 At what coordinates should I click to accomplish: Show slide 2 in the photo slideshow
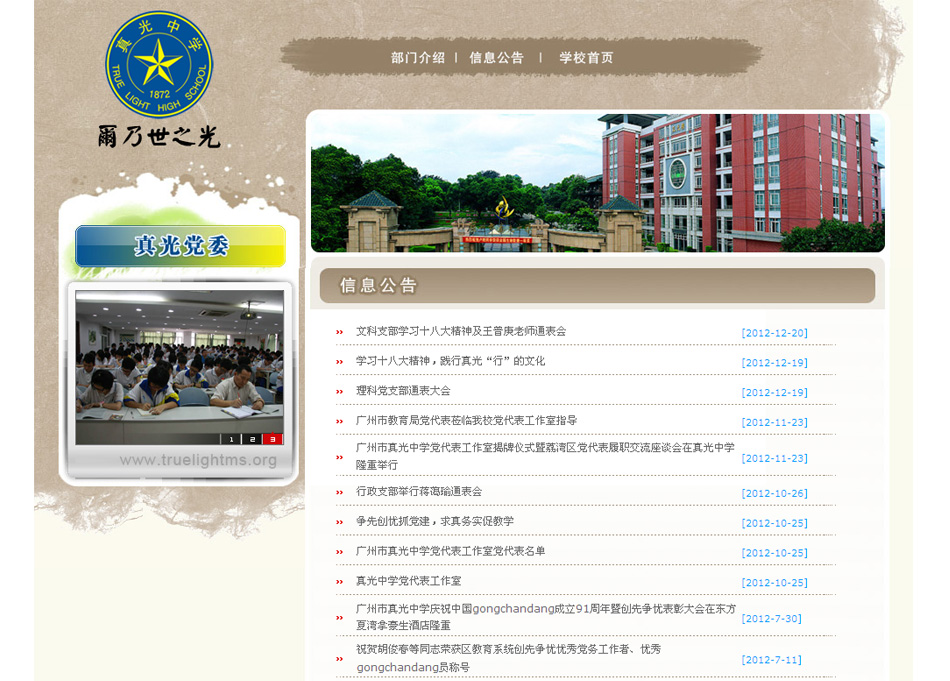coord(251,439)
